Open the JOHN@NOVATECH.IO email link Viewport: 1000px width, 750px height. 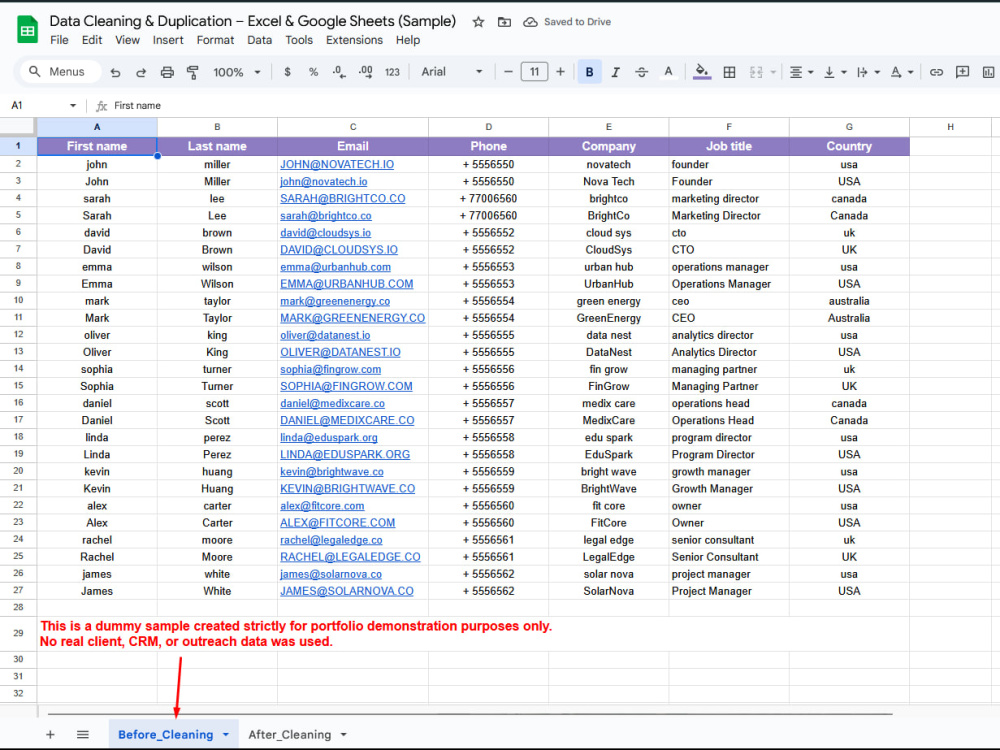[337, 165]
